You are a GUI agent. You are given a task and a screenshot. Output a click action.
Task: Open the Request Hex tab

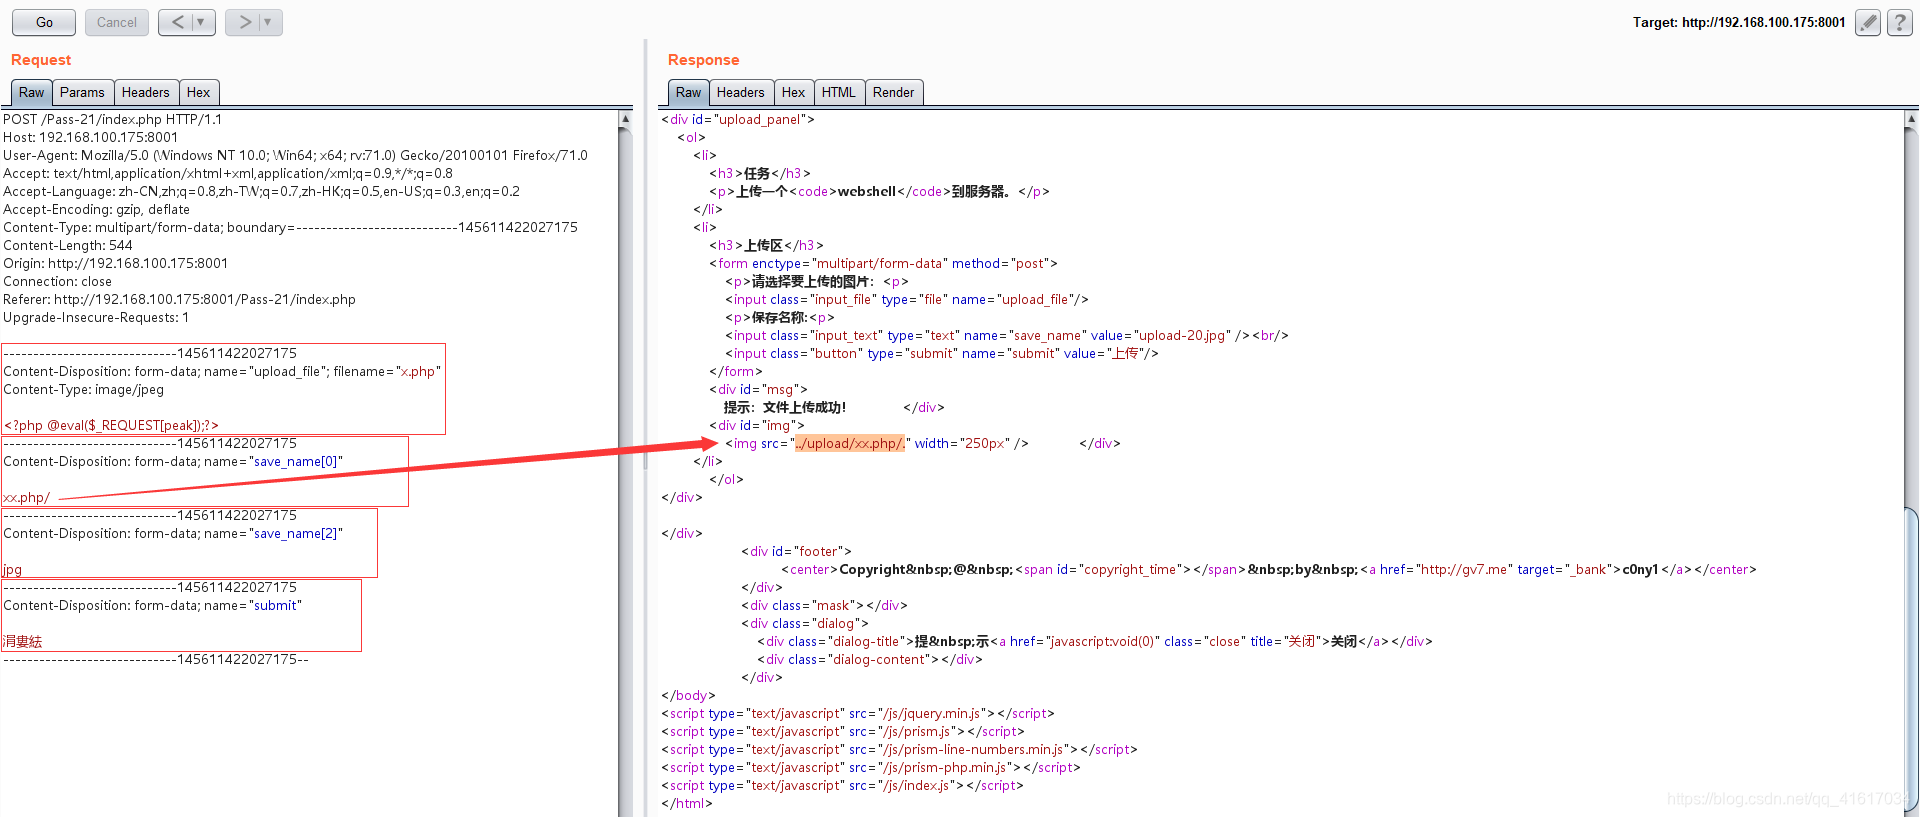coord(199,92)
